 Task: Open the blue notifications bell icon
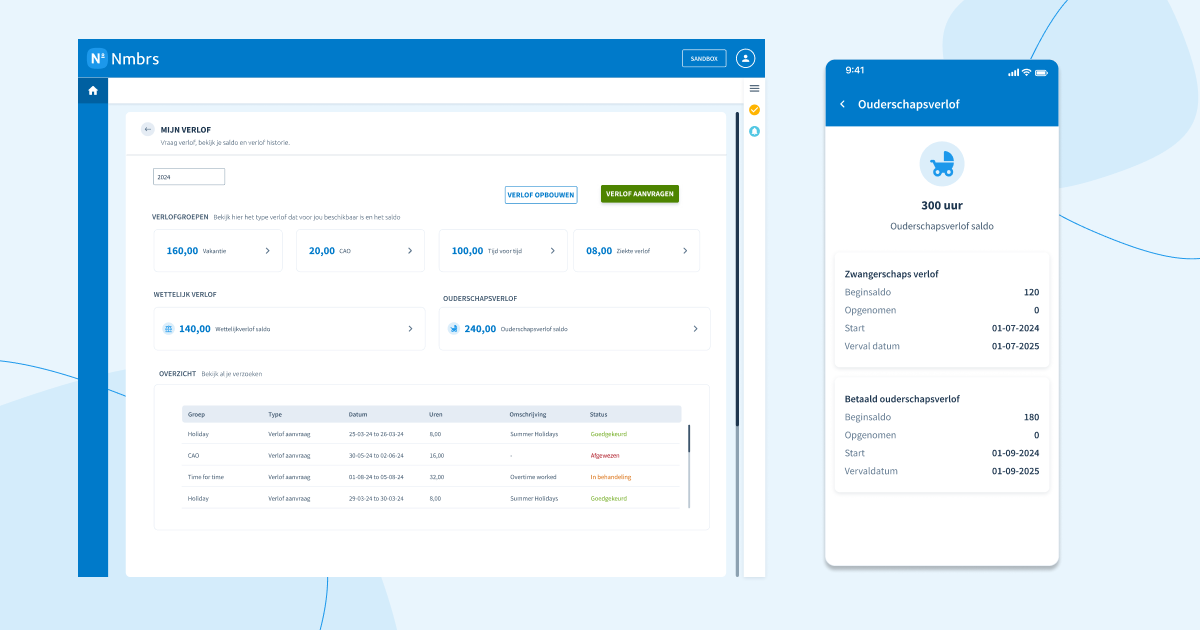[754, 131]
